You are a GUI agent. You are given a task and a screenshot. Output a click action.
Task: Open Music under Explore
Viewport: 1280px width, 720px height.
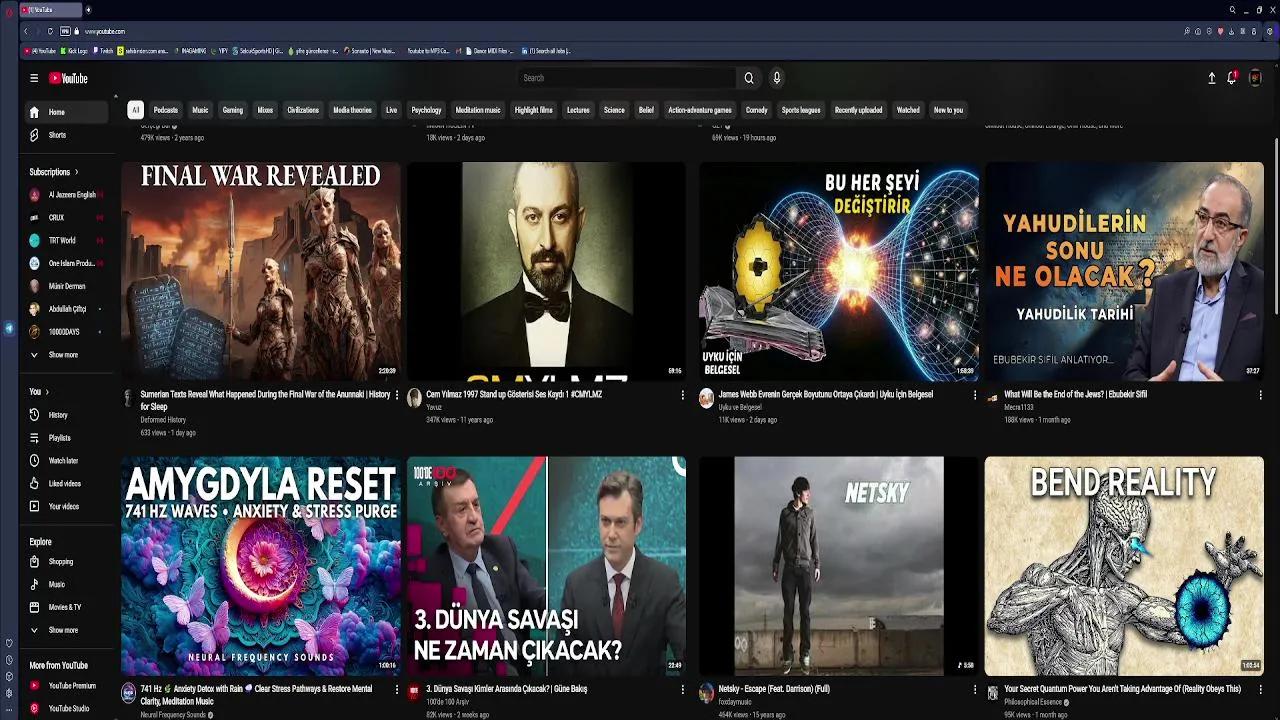click(x=67, y=585)
